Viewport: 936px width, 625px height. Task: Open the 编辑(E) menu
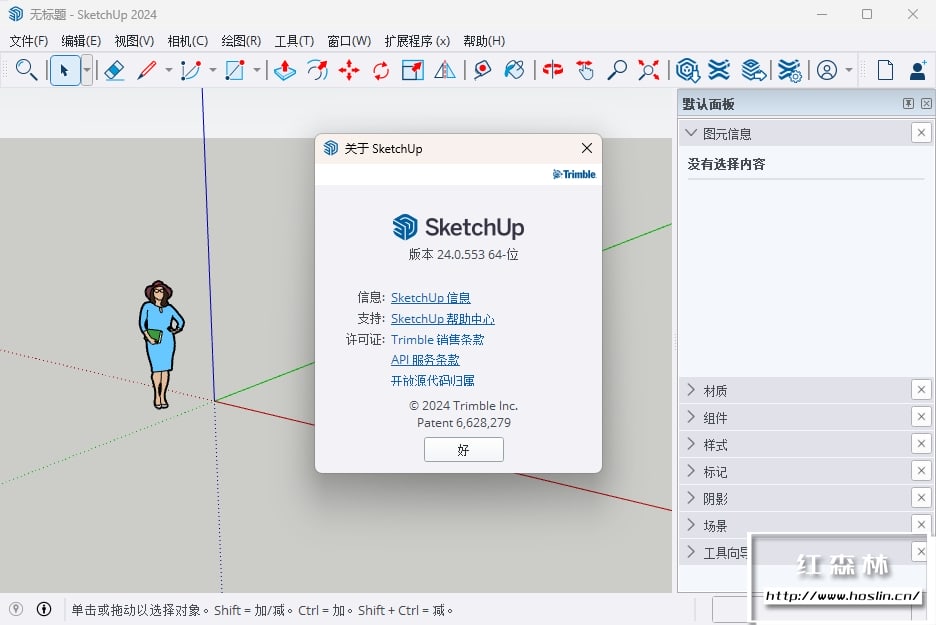tap(81, 41)
